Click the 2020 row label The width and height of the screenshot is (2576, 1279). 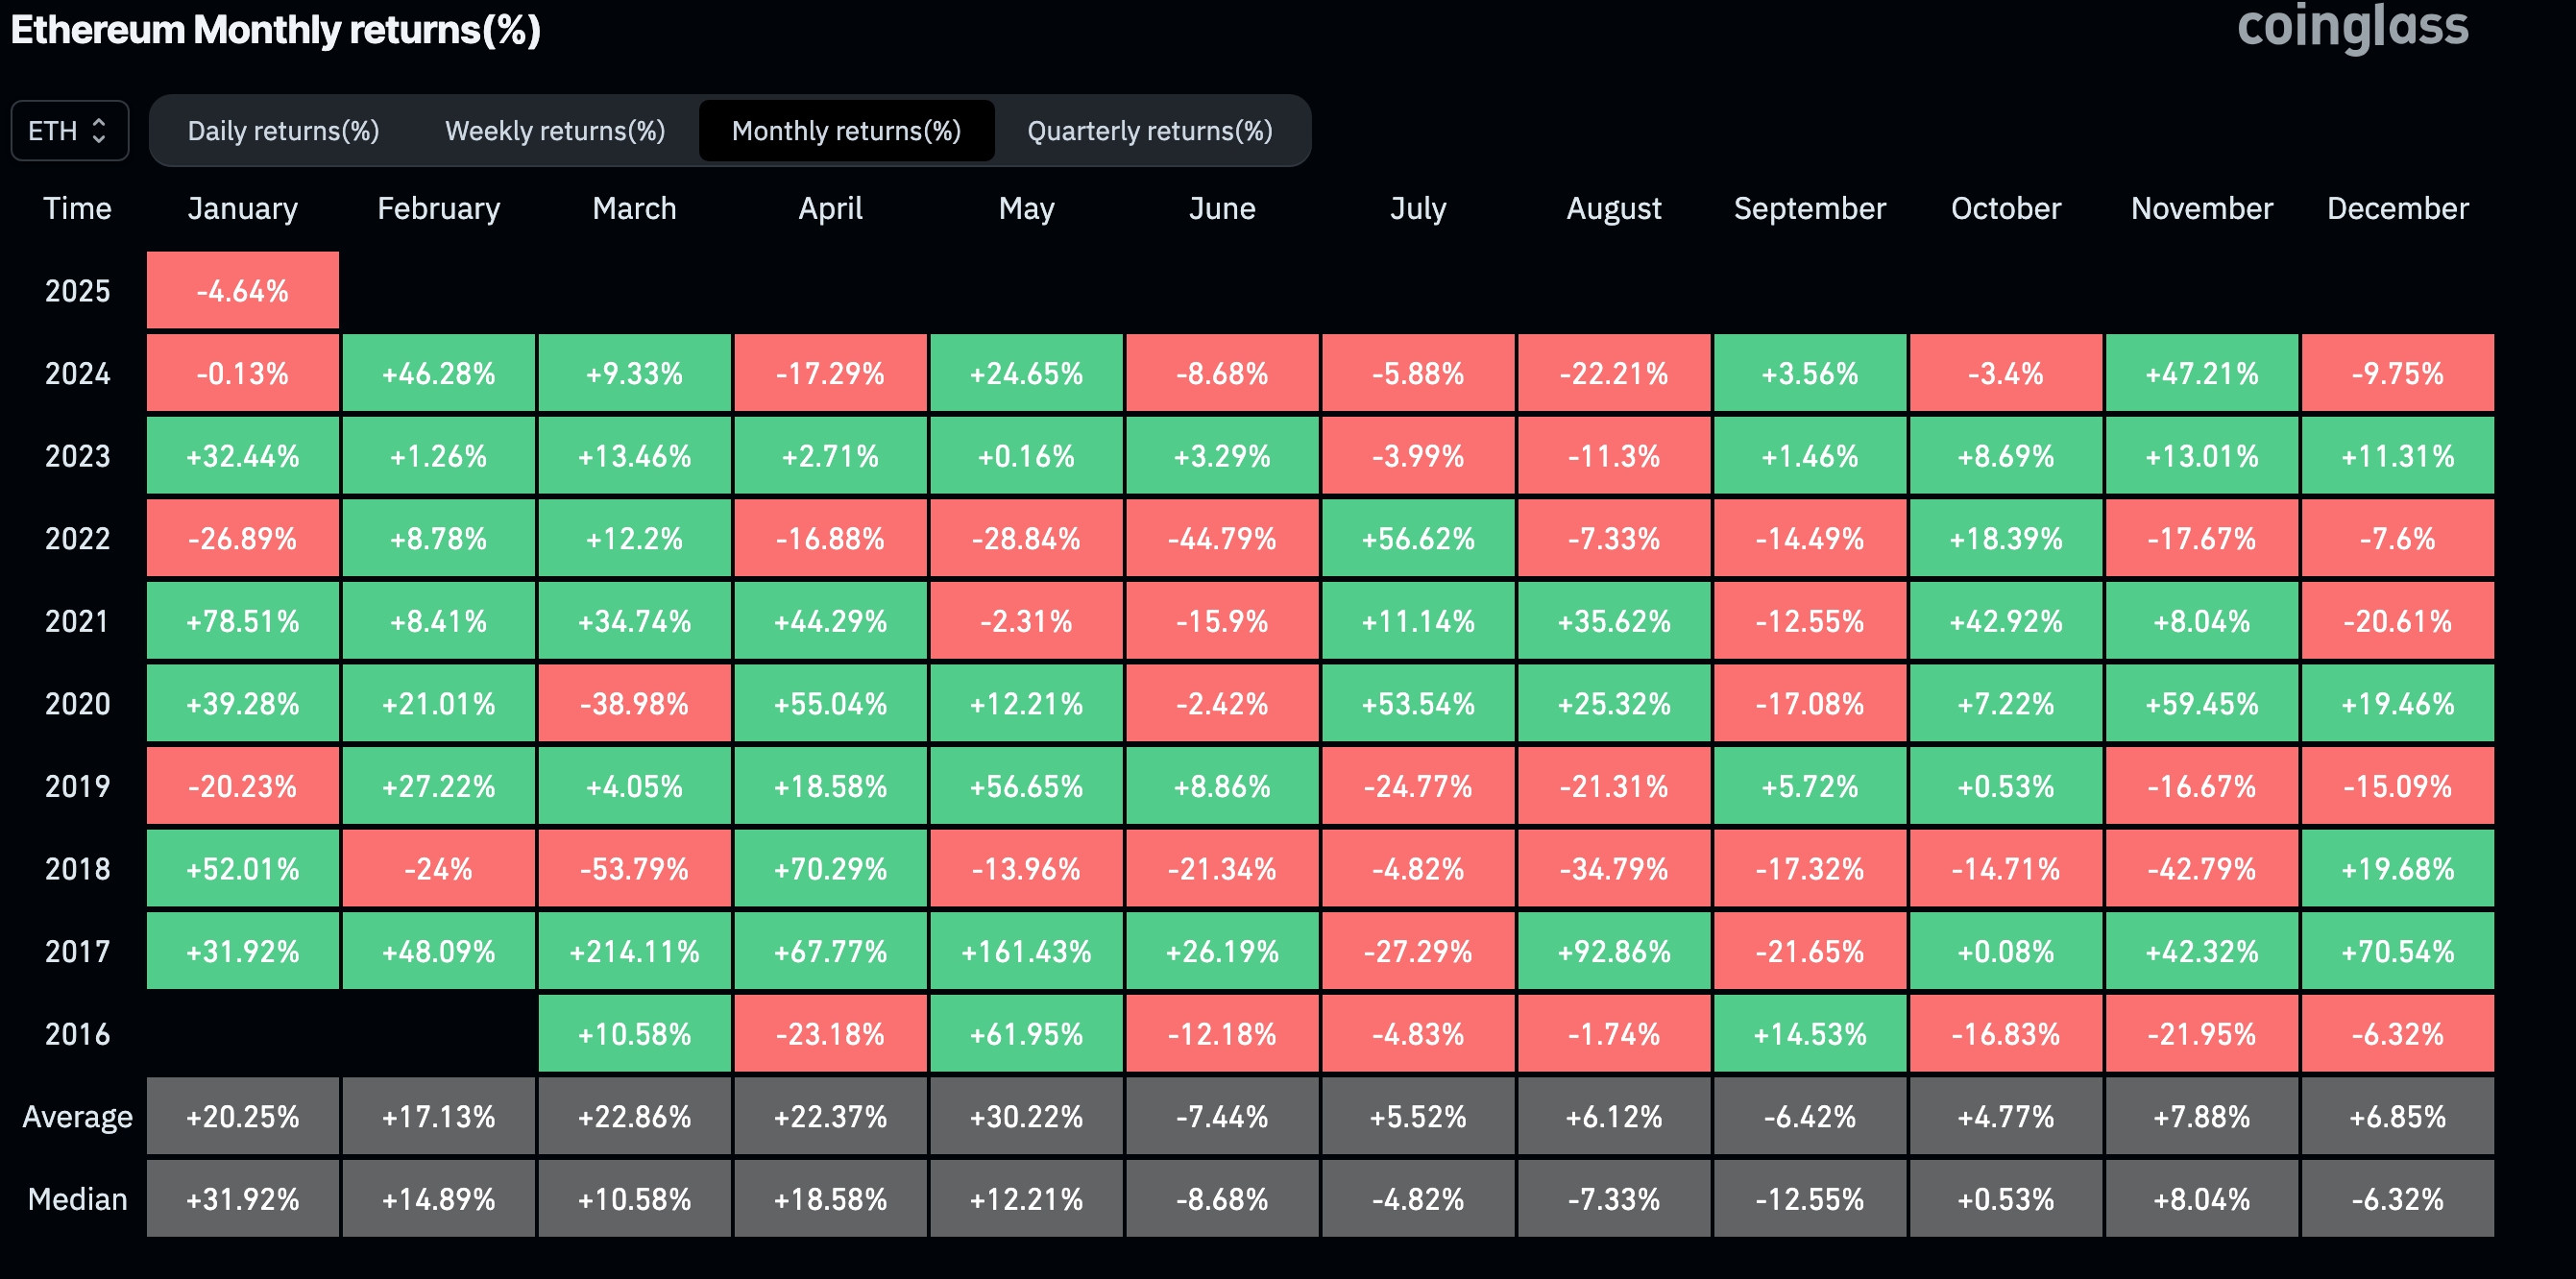[78, 703]
